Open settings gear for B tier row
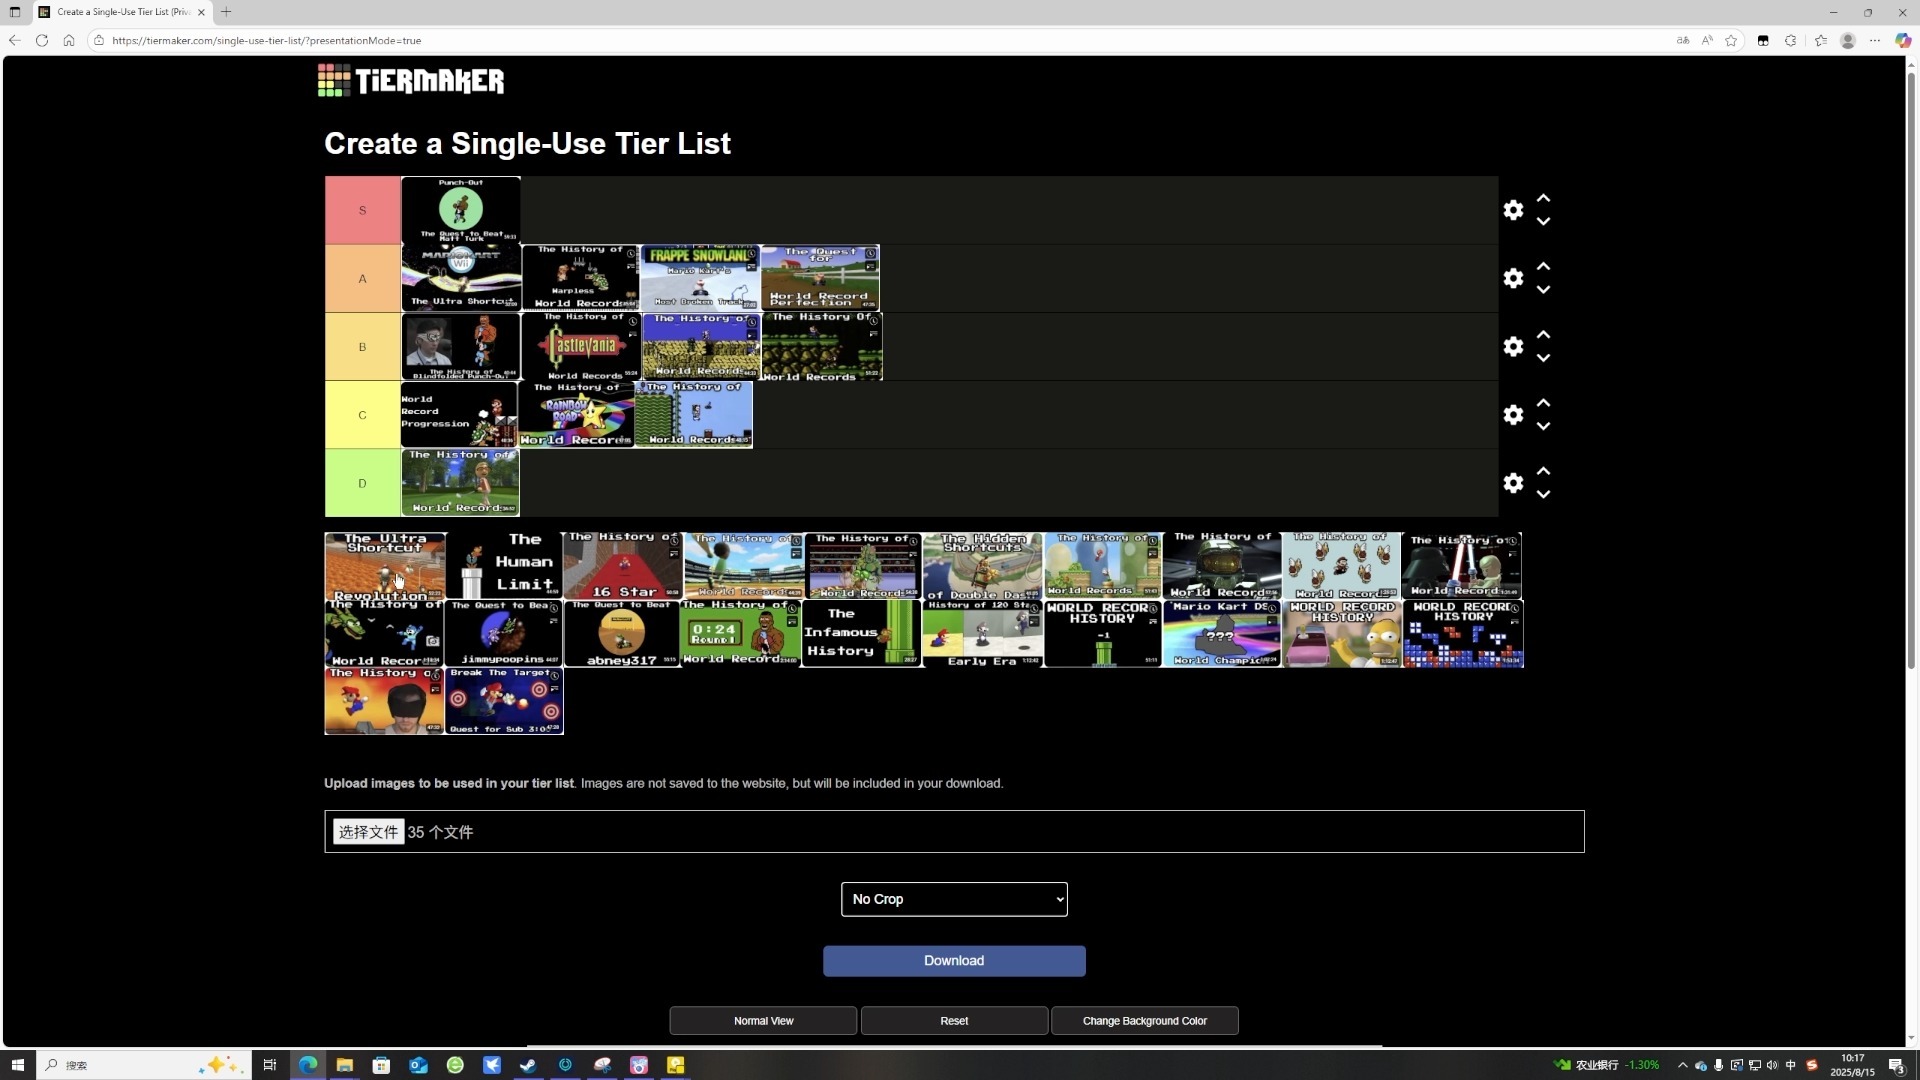The image size is (1920, 1080). [1513, 346]
